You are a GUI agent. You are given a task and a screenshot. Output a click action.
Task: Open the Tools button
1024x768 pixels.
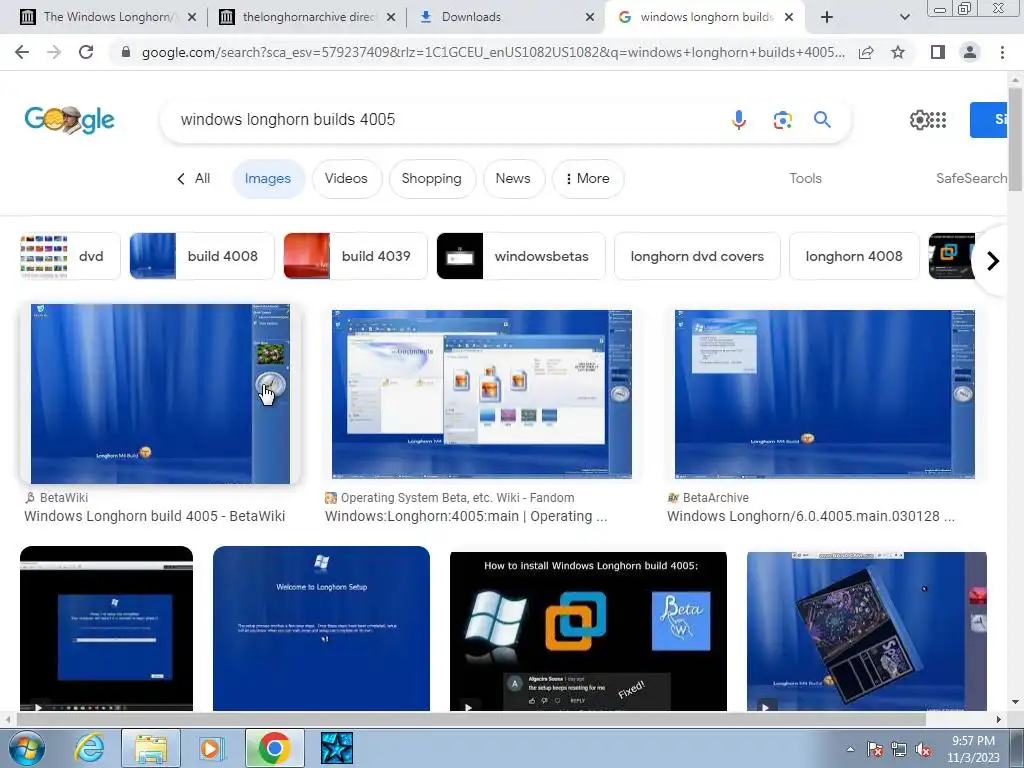pos(805,178)
